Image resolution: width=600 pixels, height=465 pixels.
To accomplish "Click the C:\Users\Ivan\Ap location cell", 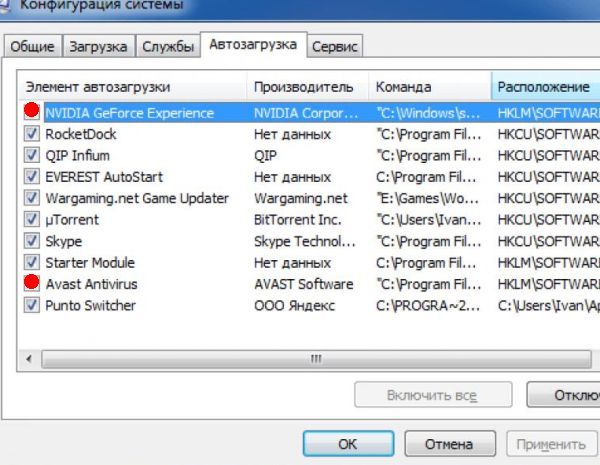I will coord(549,305).
